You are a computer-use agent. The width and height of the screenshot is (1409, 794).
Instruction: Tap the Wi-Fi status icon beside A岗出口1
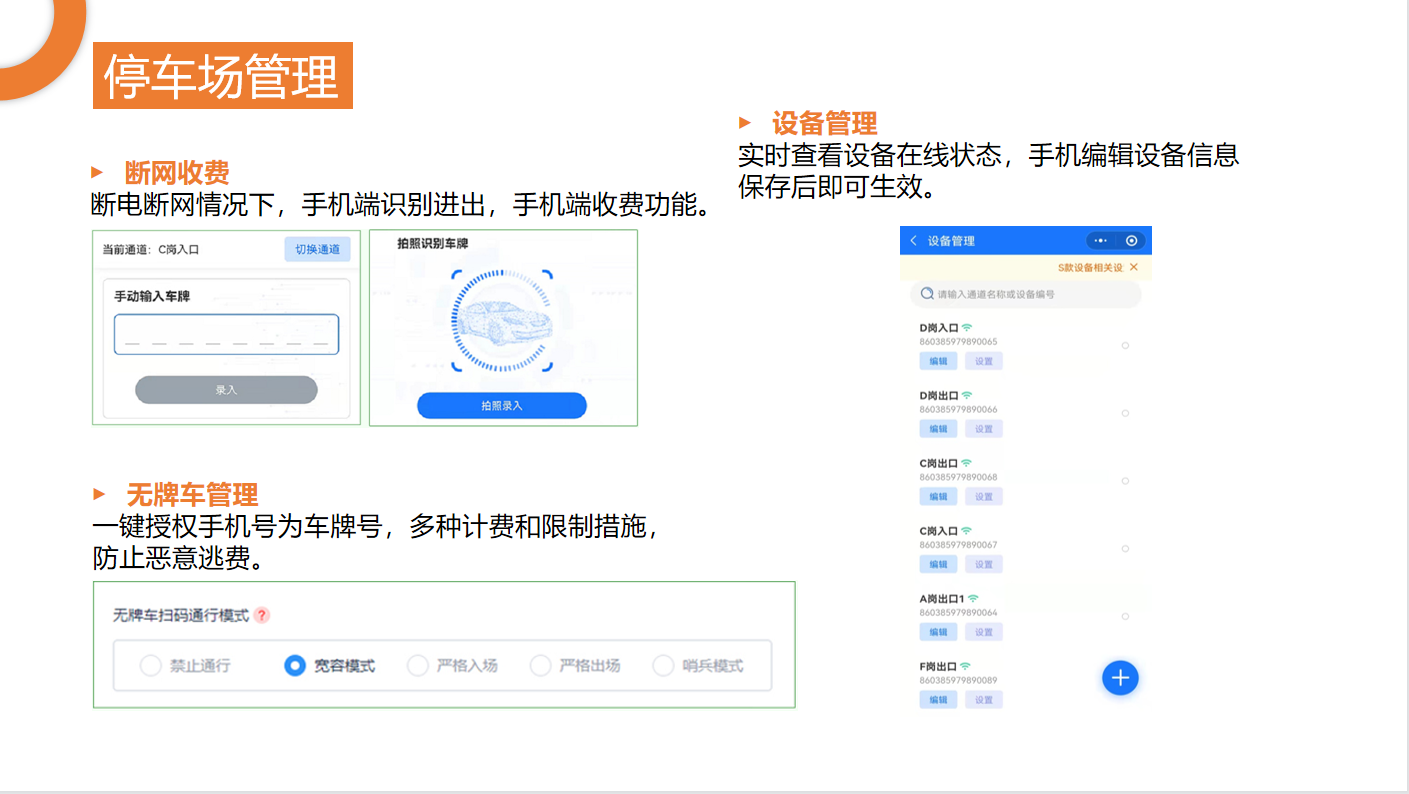(973, 598)
